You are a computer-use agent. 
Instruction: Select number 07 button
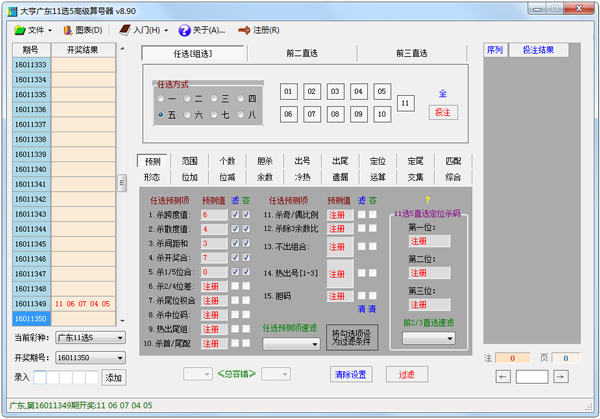[311, 114]
